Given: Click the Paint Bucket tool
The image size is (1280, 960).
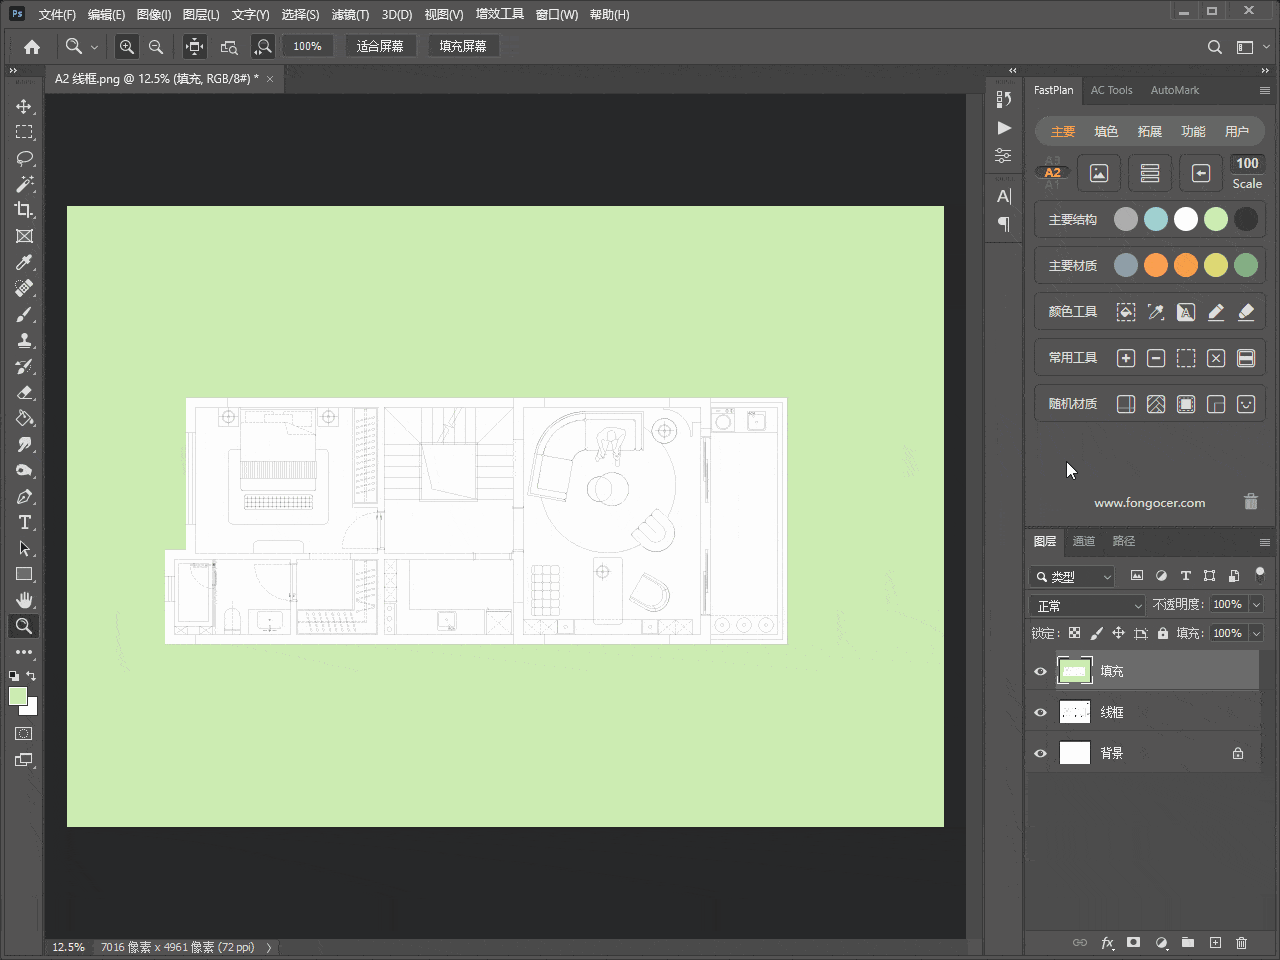Looking at the screenshot, I should tap(24, 418).
